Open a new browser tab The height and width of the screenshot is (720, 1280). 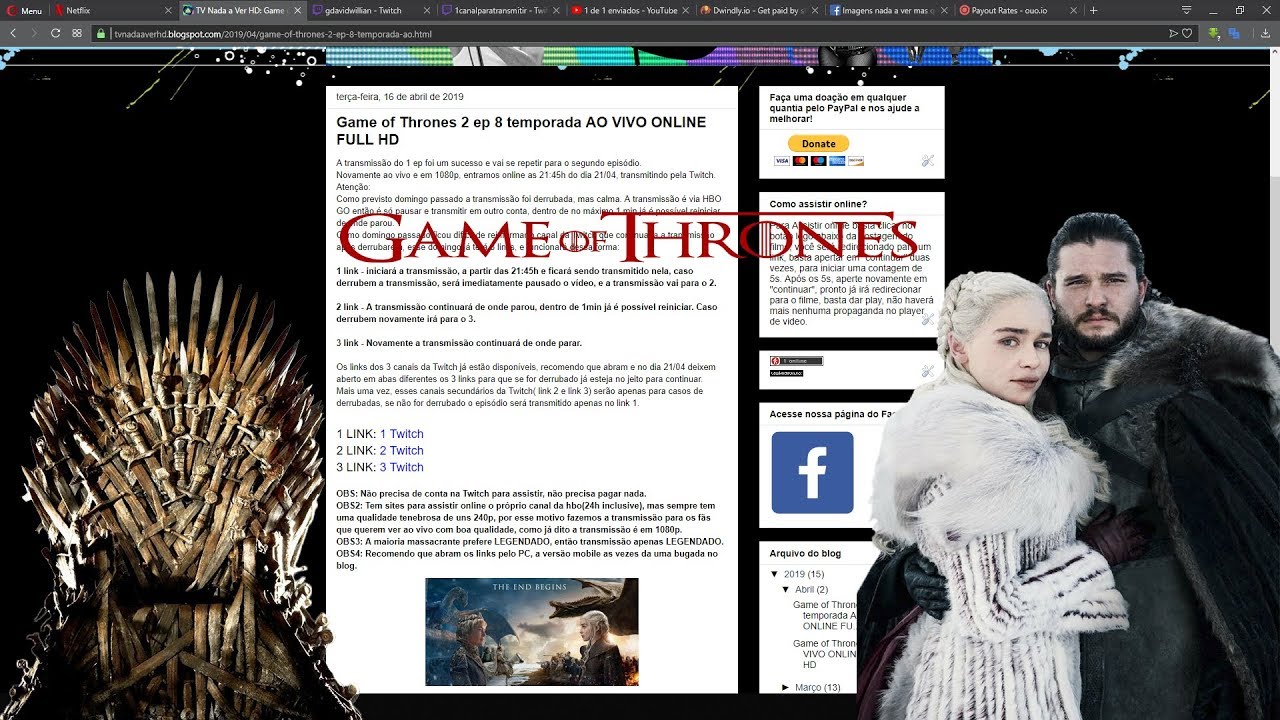pos(1093,10)
